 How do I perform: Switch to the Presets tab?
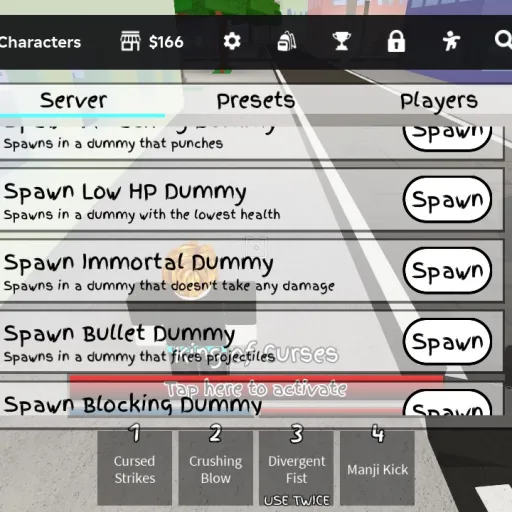(x=256, y=101)
